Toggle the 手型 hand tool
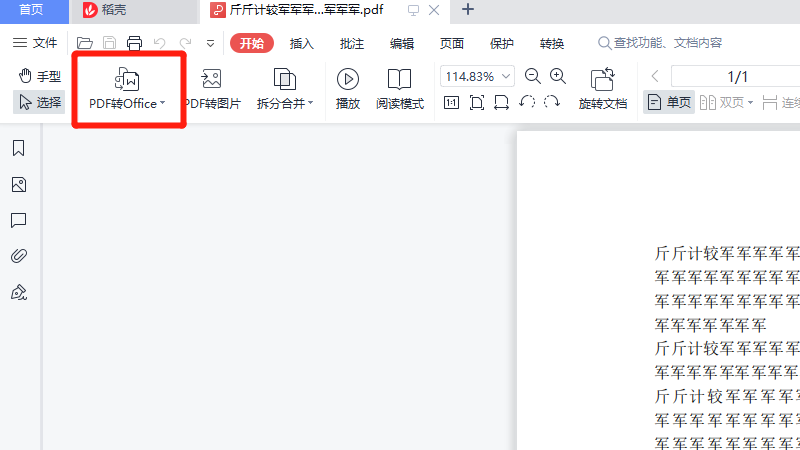 pos(40,76)
